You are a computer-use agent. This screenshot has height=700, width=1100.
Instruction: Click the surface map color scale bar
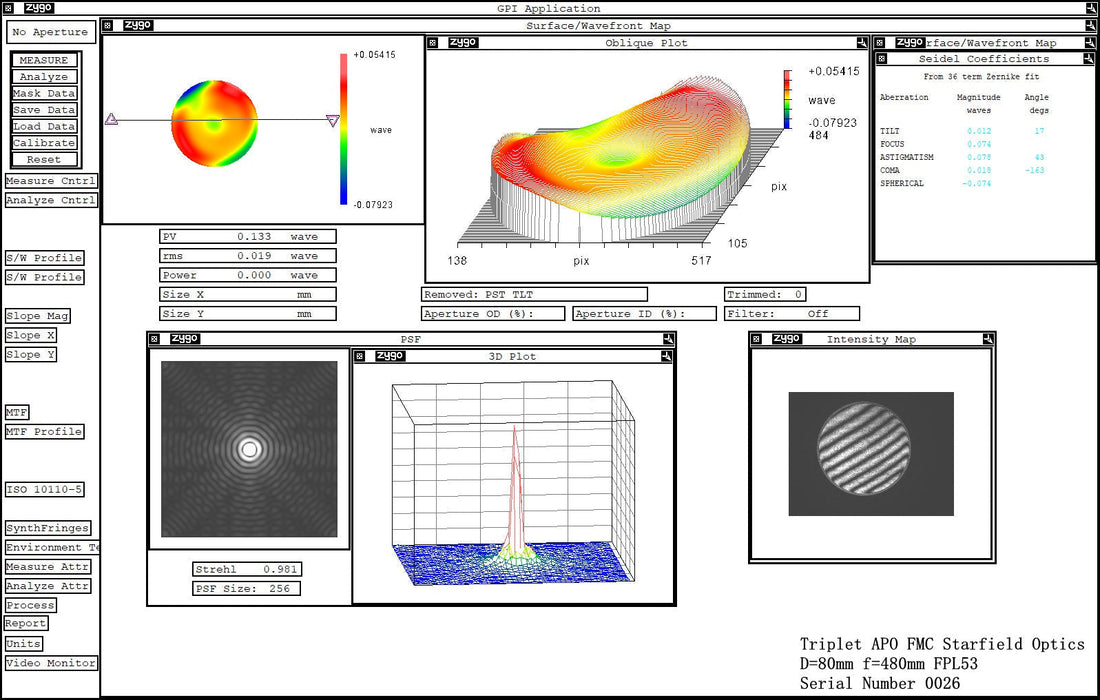click(x=344, y=129)
